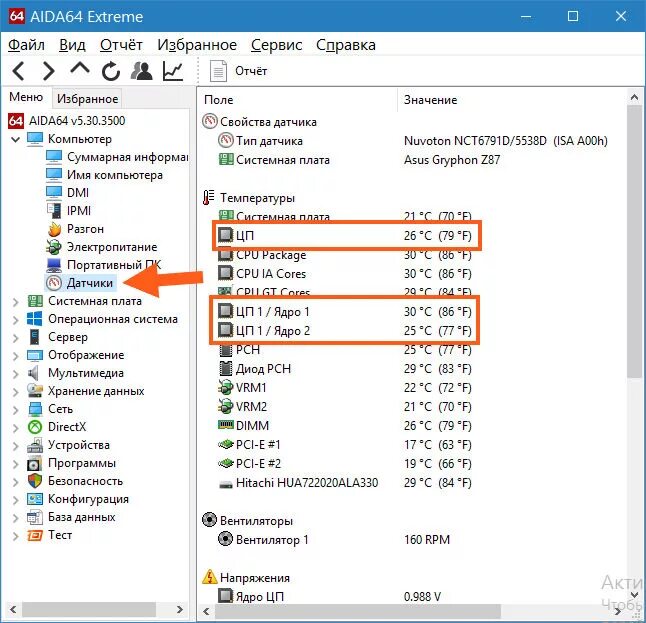646x623 pixels.
Task: Click the AIDA64 v5.30.3500 root icon
Action: (x=16, y=121)
